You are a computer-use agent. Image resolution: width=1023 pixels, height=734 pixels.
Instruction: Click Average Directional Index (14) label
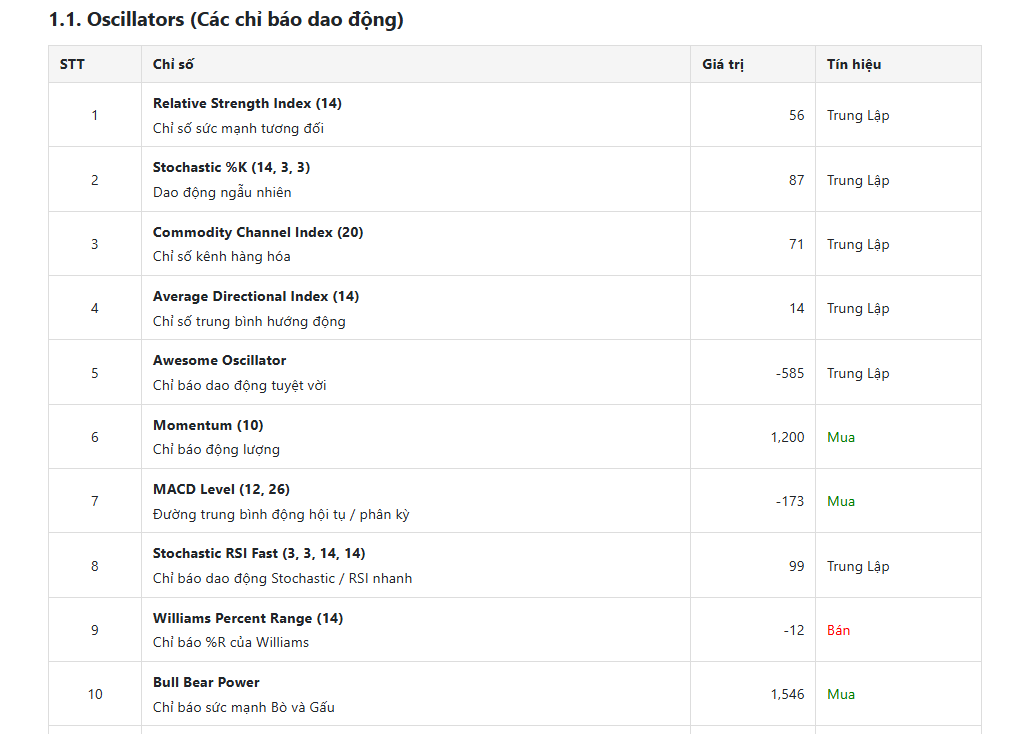pyautogui.click(x=256, y=296)
